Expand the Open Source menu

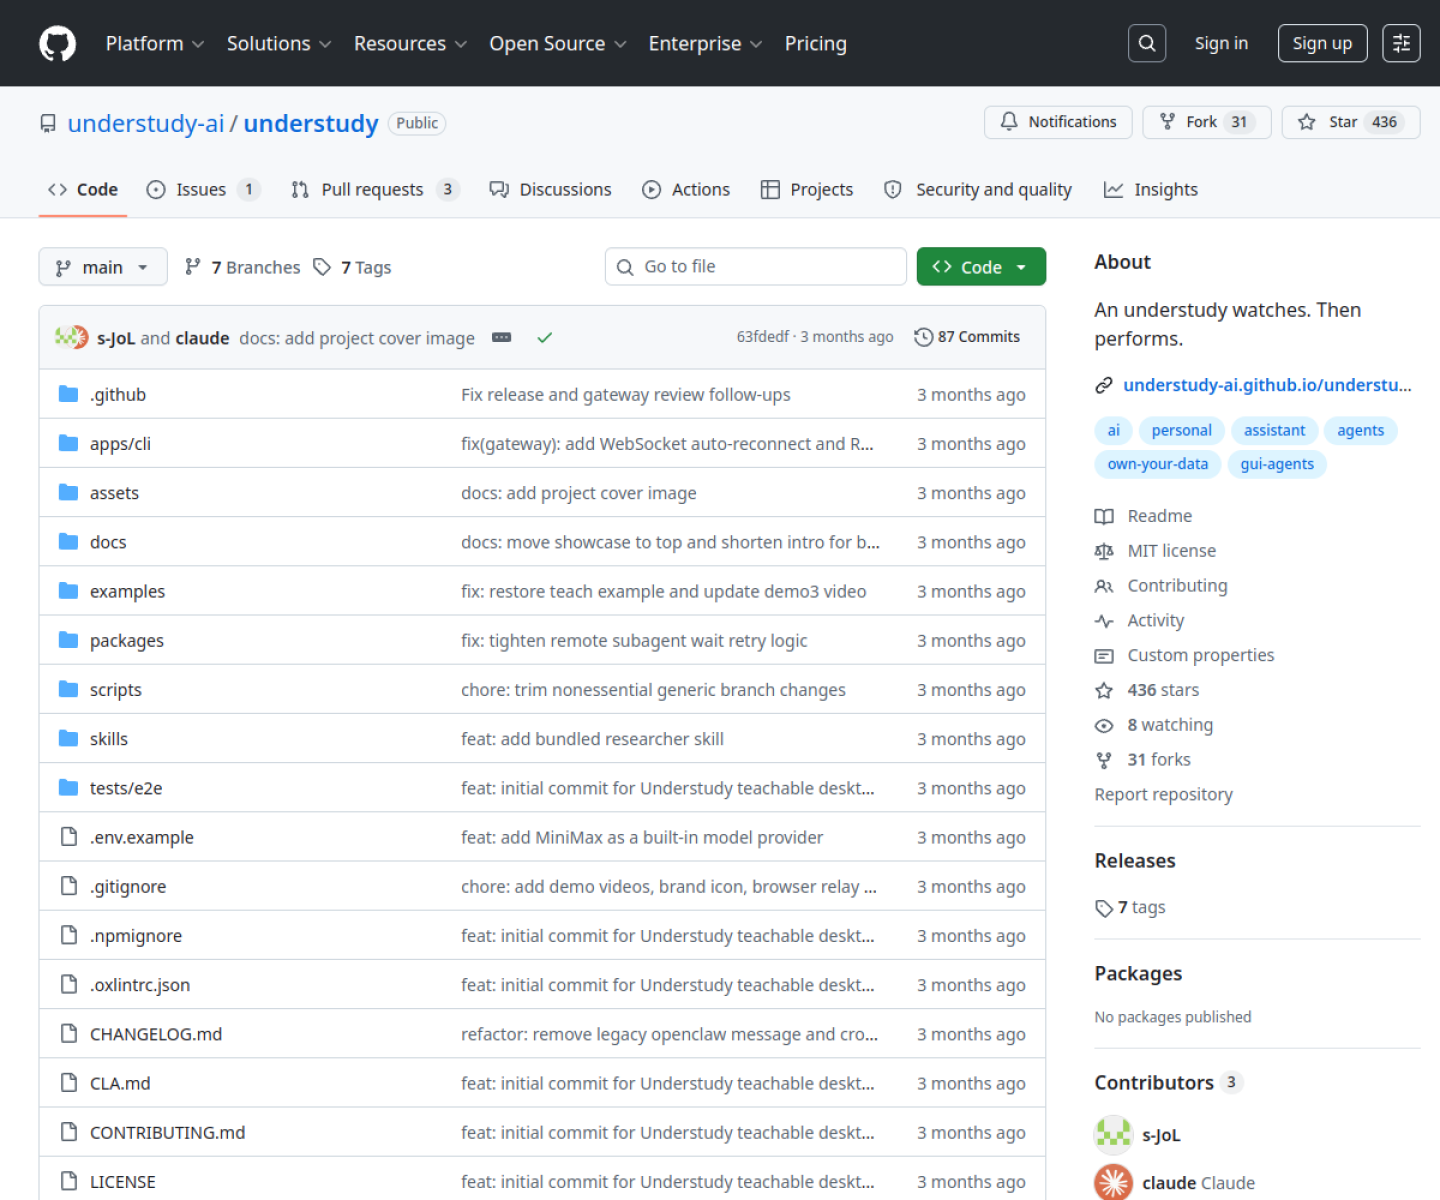[x=558, y=44]
